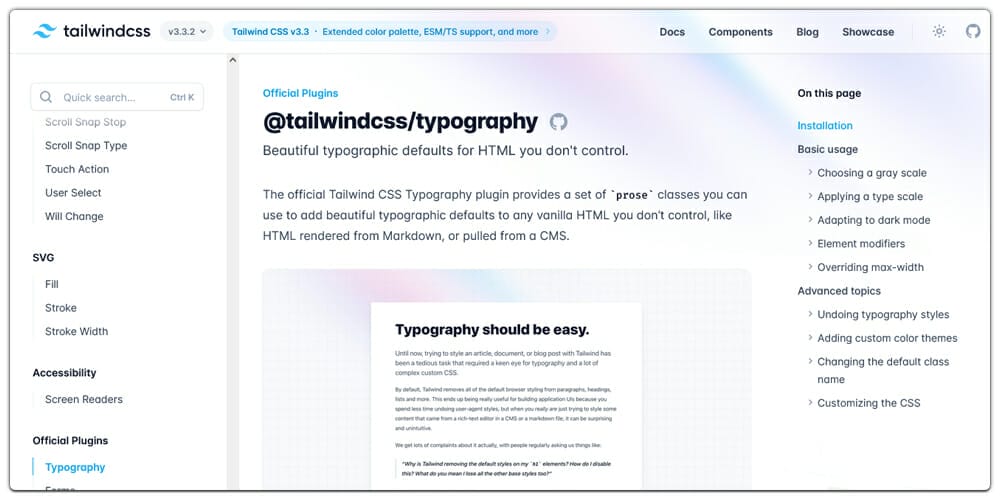Image resolution: width=1000 pixels, height=500 pixels.
Task: Click the chevron before Customizing the CSS
Action: tap(810, 402)
